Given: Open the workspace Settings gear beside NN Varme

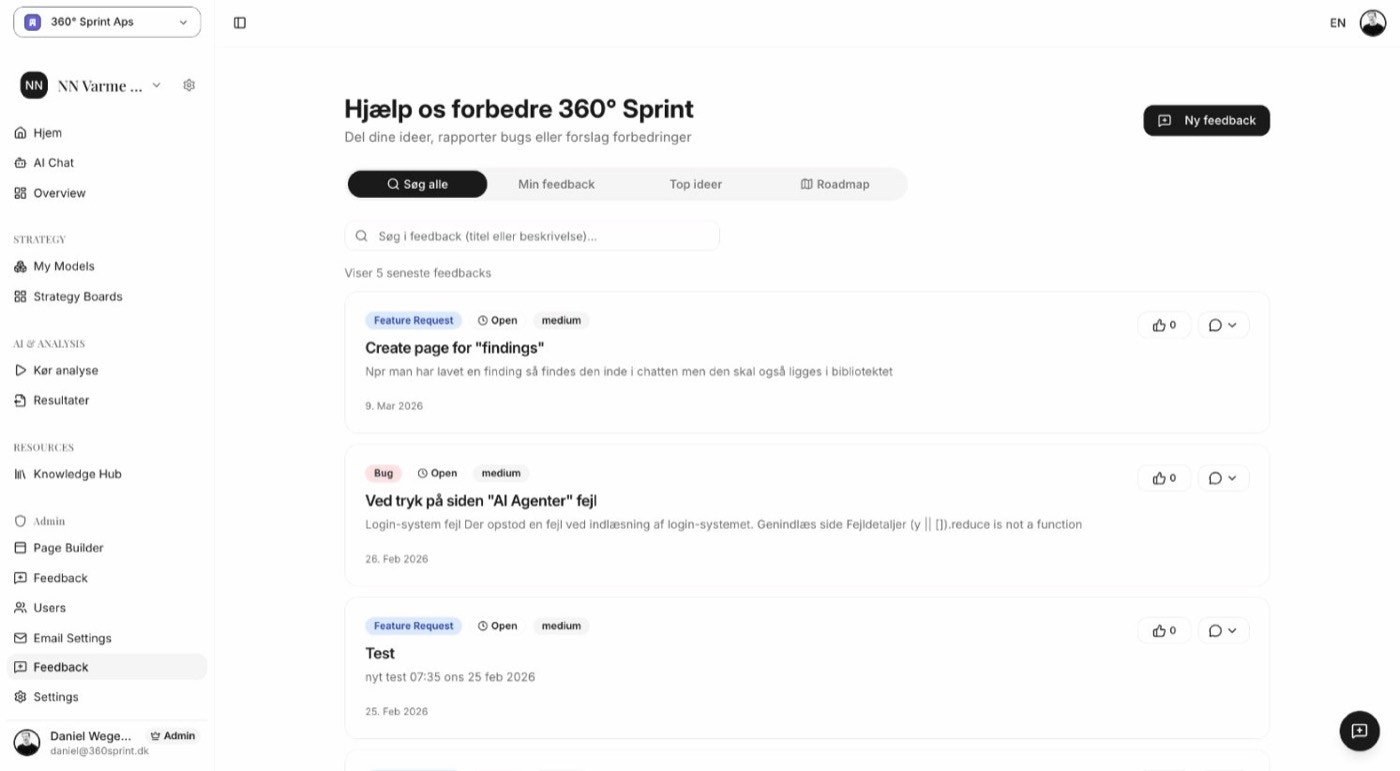Looking at the screenshot, I should [188, 85].
